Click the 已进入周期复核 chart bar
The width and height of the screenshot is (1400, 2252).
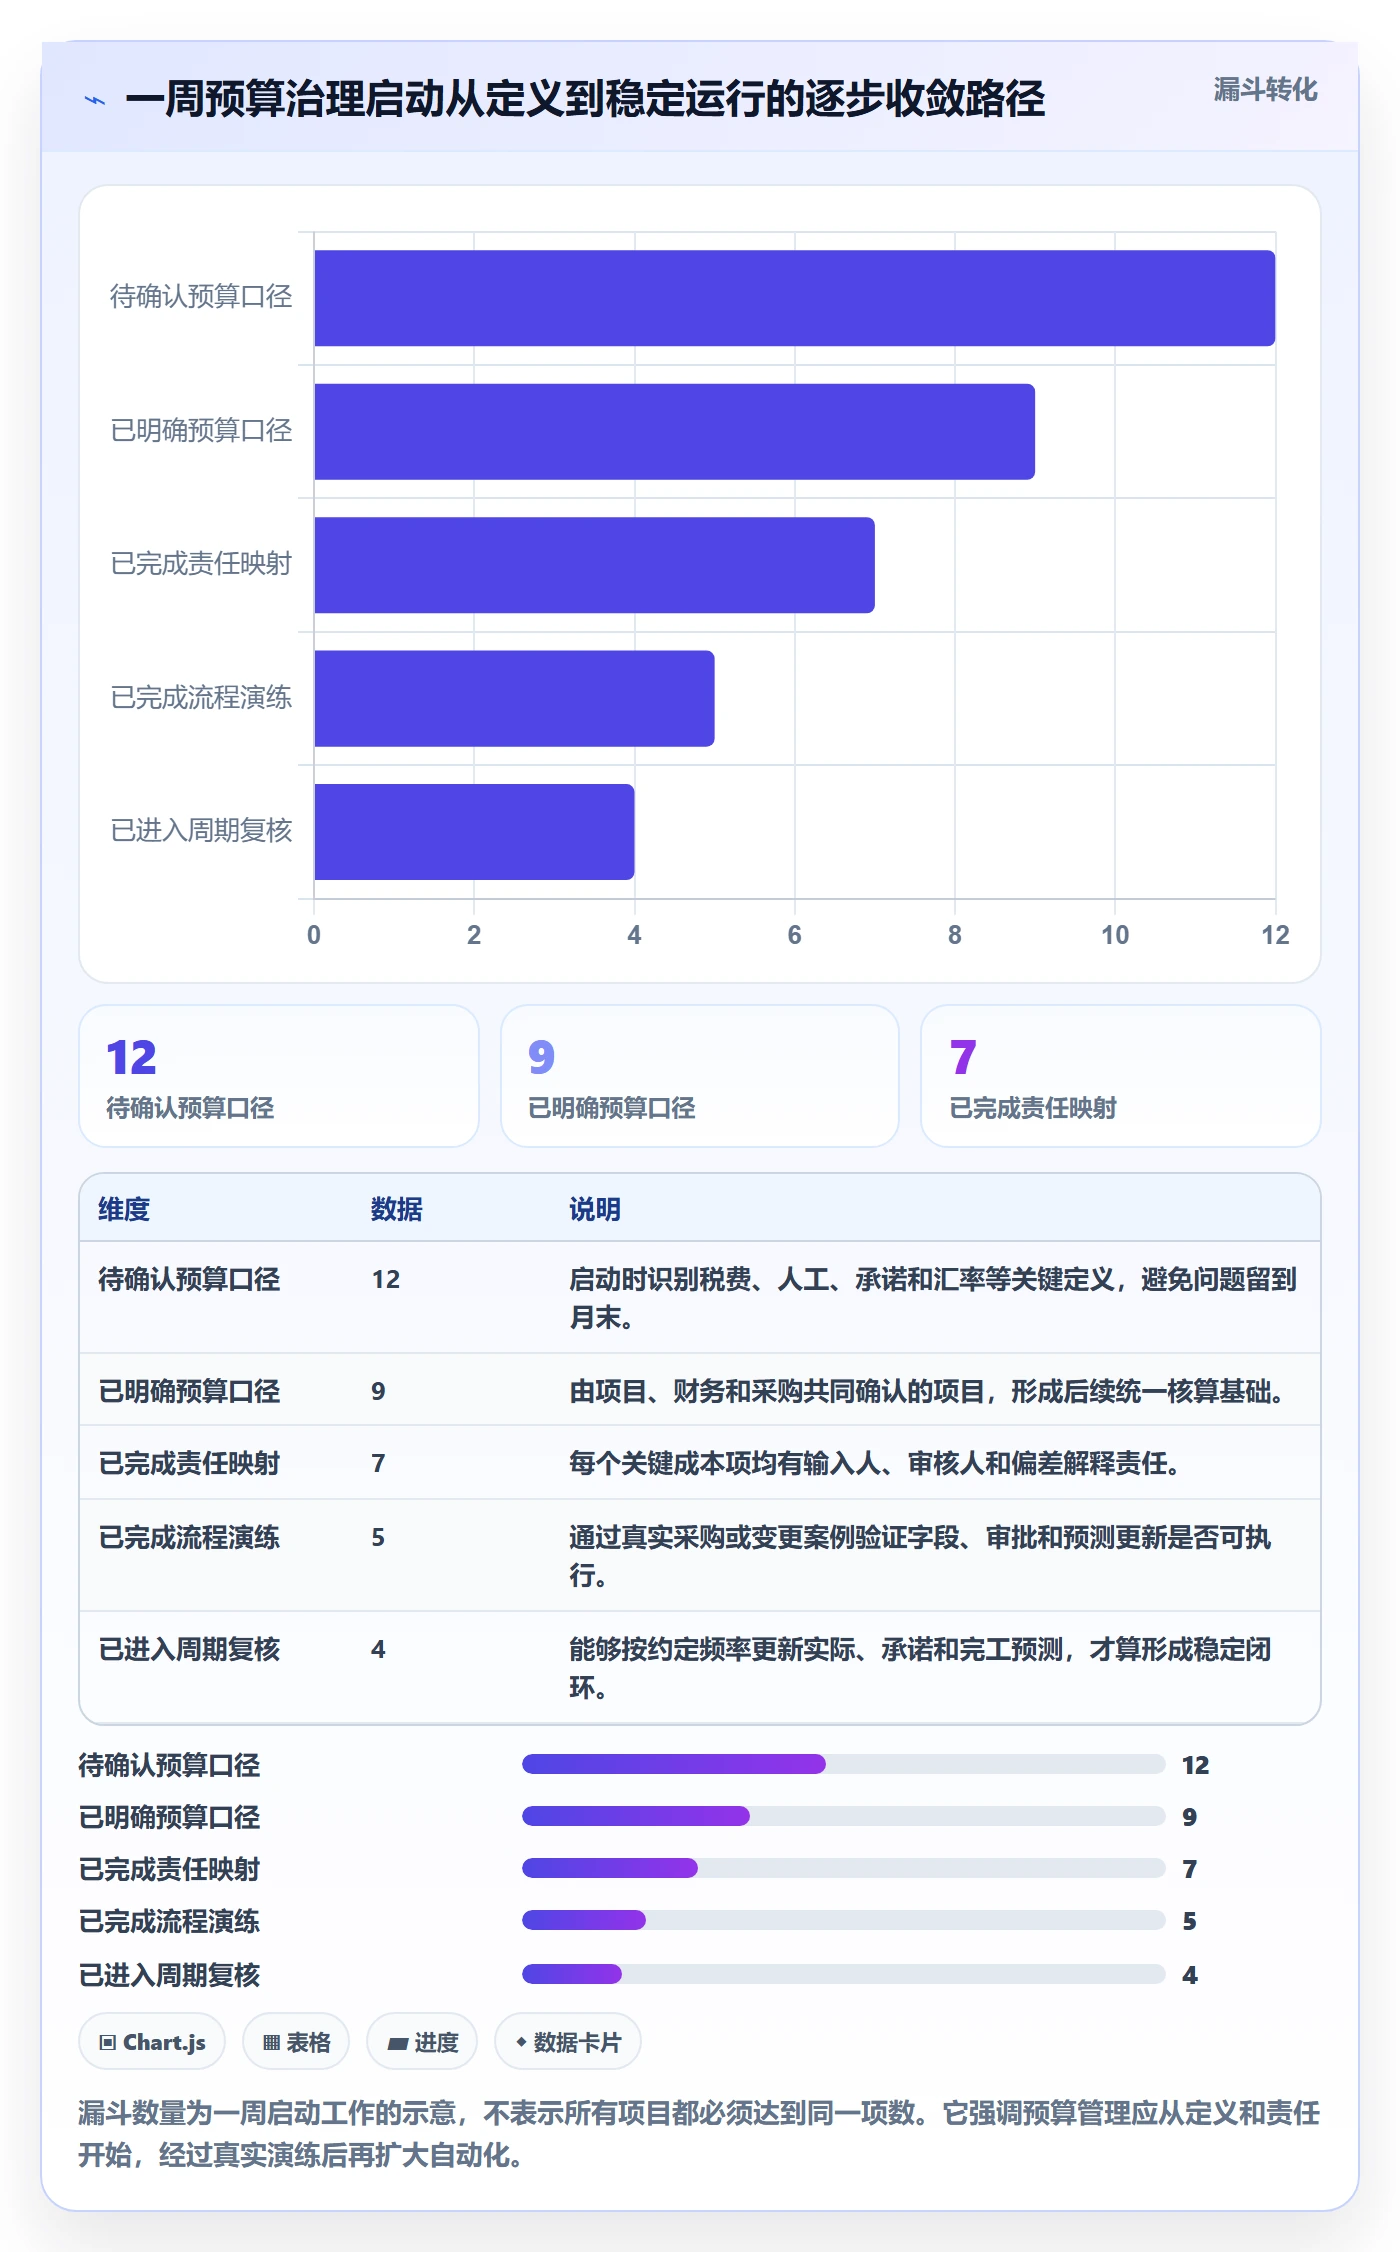(x=474, y=832)
